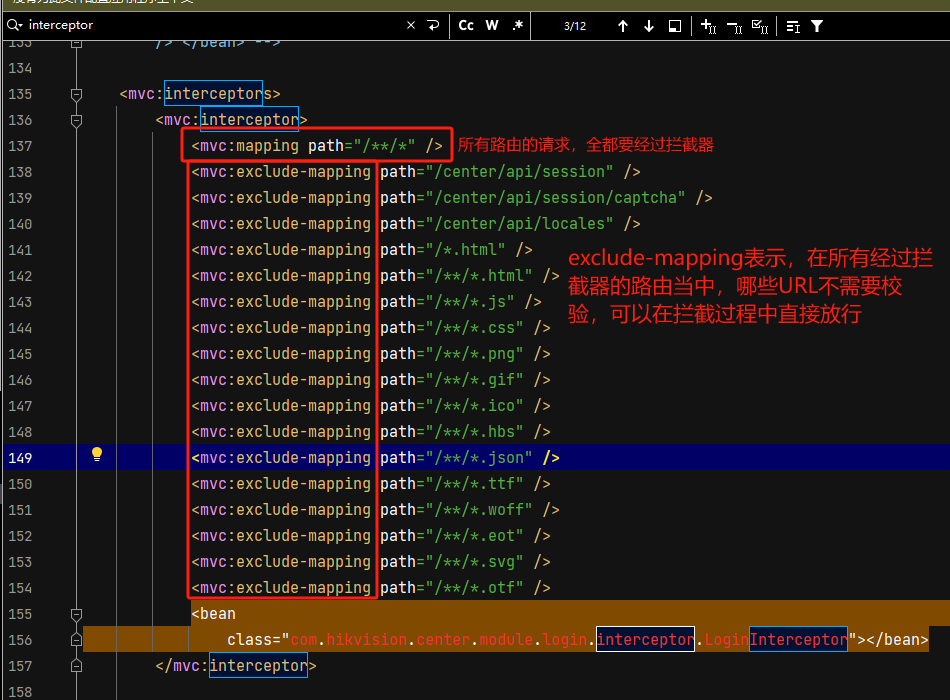Toggle Words (W) whole-word matching

pyautogui.click(x=492, y=25)
